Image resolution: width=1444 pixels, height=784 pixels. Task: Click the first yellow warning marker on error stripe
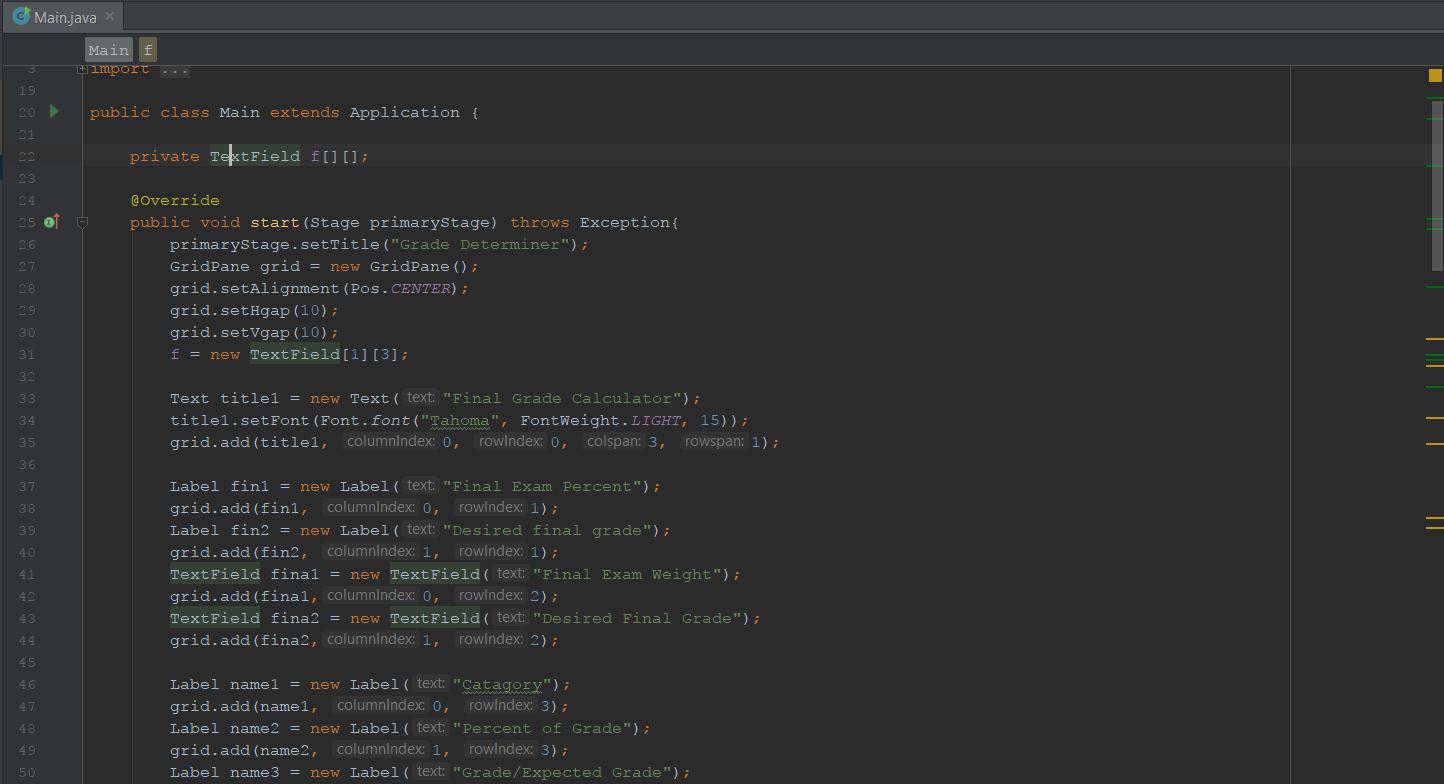(1435, 339)
